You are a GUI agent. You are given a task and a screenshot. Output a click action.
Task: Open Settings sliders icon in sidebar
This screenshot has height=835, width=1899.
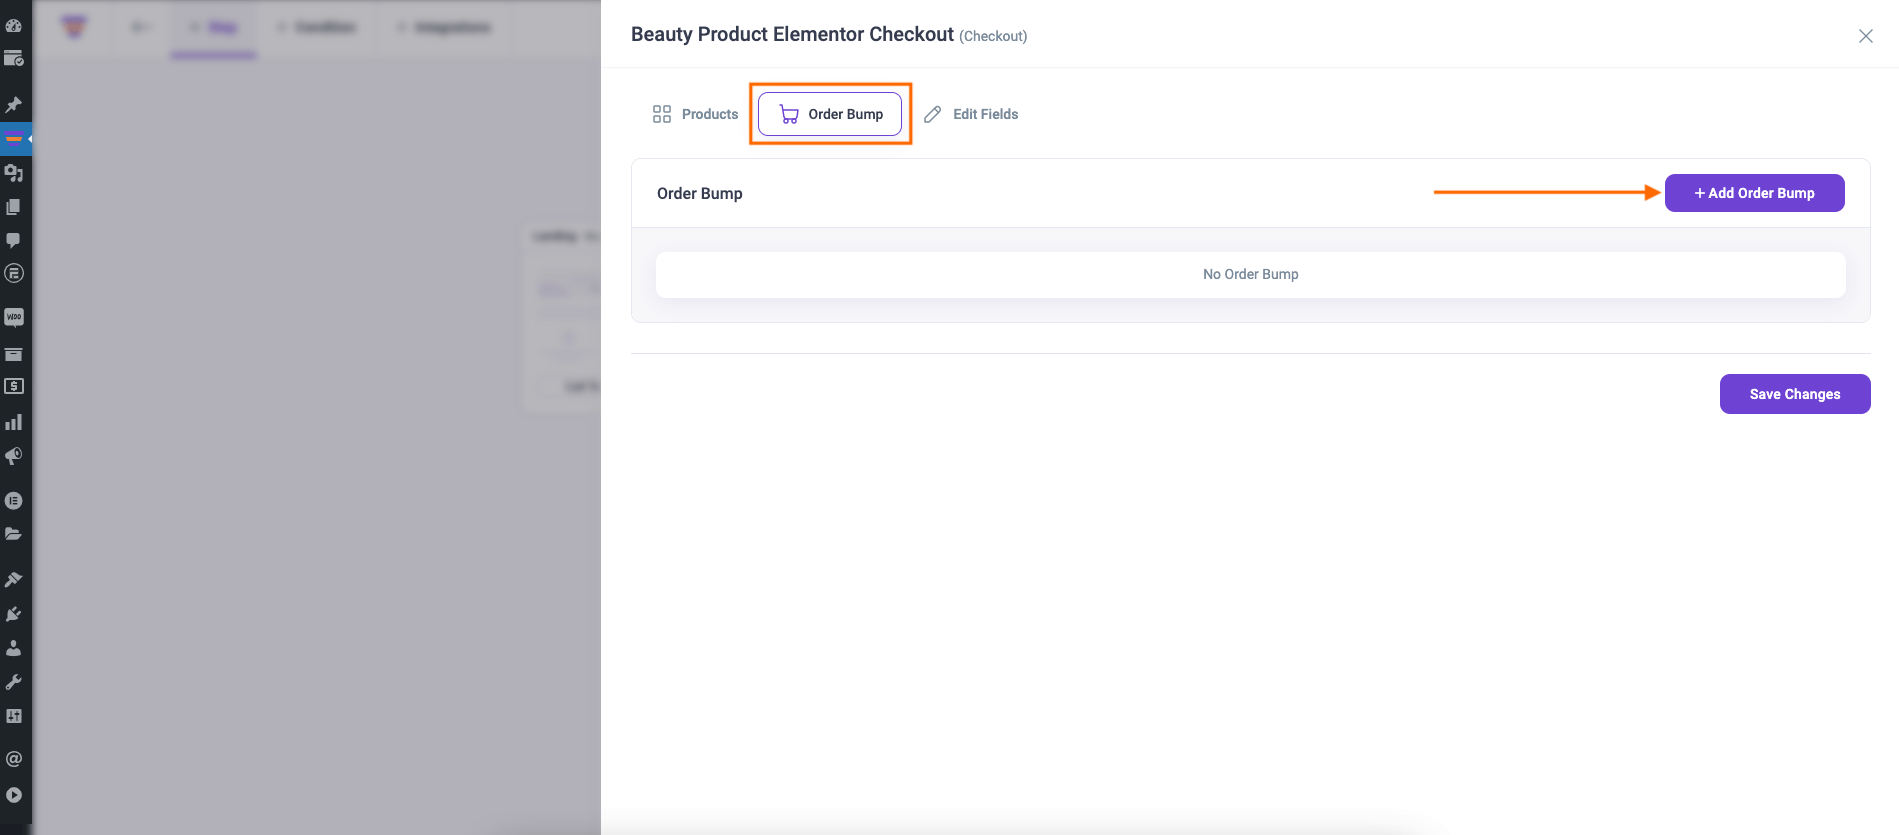(14, 716)
